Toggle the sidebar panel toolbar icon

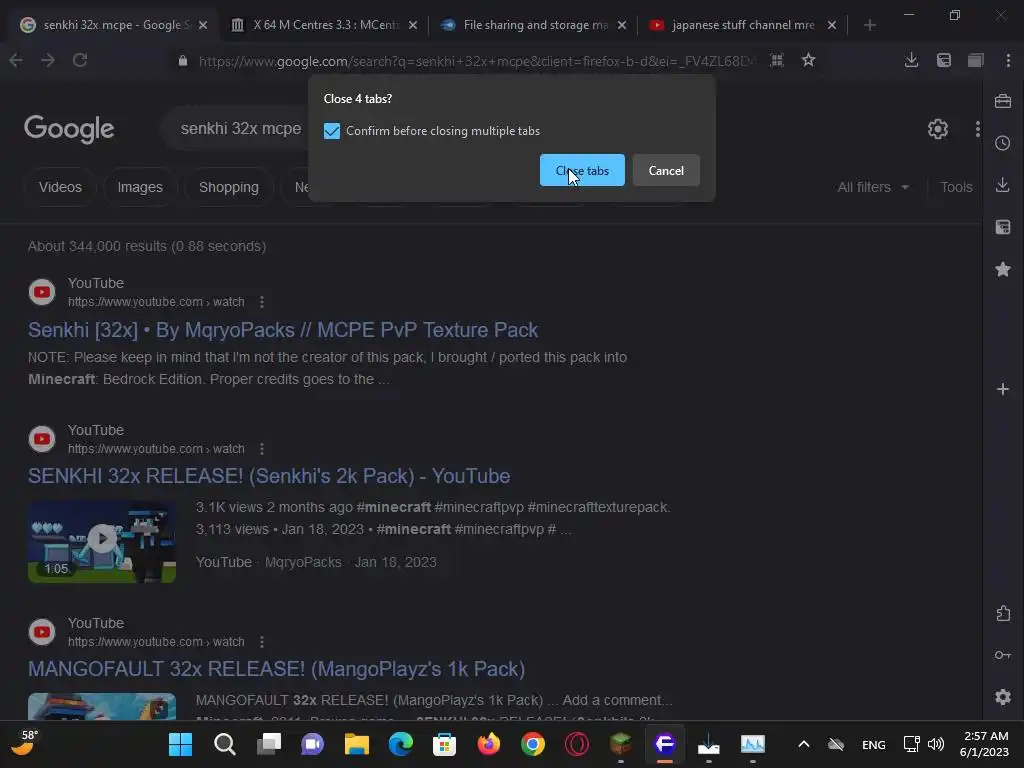(944, 60)
